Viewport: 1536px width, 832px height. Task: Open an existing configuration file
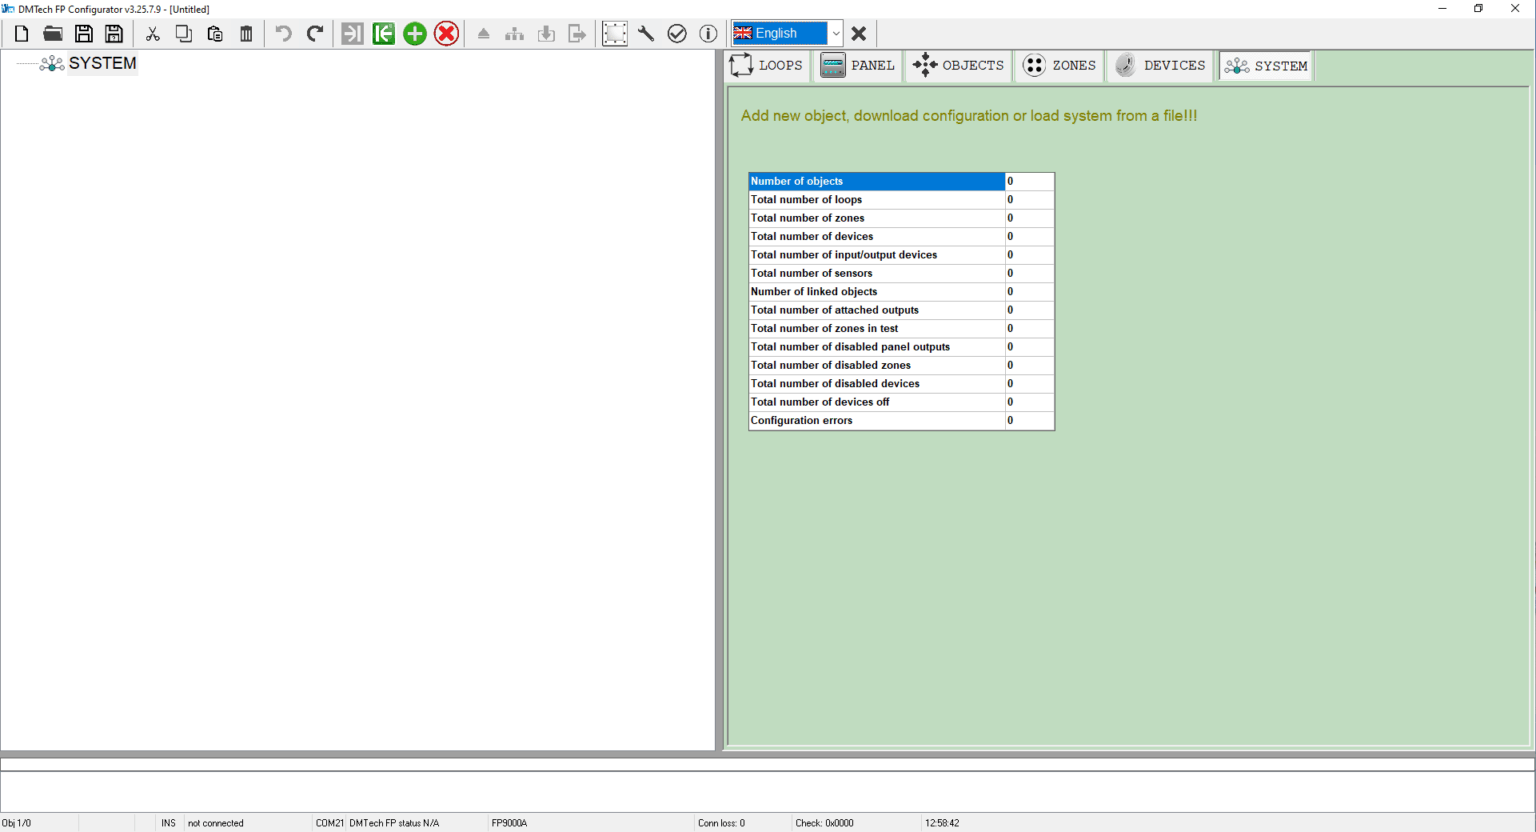pos(52,33)
